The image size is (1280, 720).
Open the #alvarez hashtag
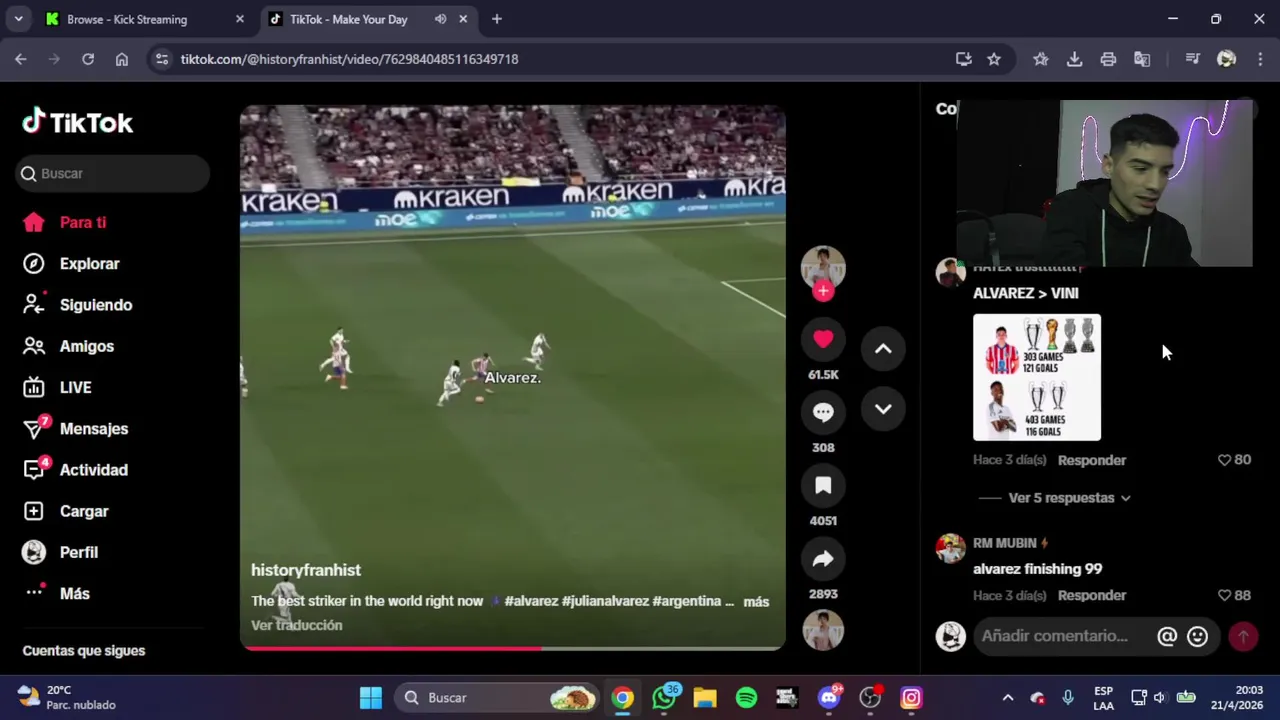(x=531, y=601)
